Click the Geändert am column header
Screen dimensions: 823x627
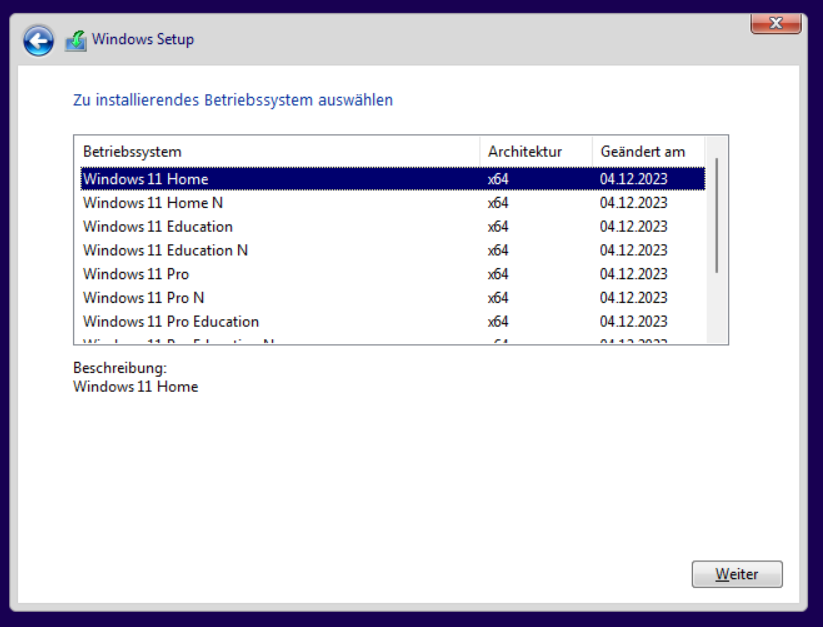pos(648,152)
